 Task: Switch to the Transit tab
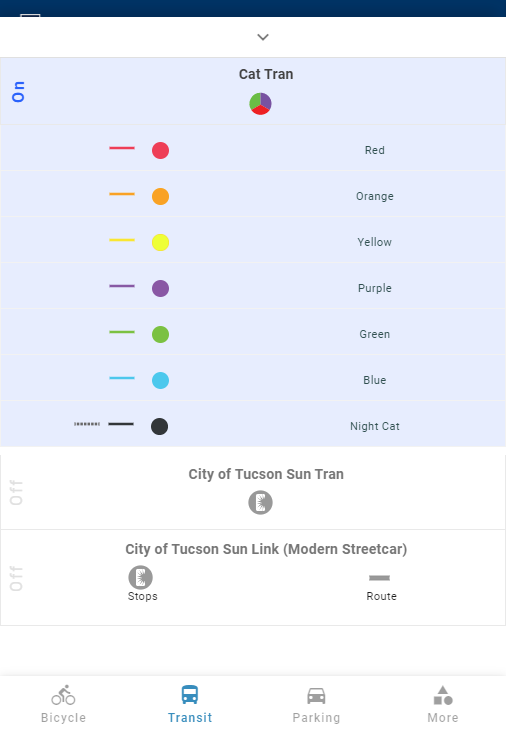[x=190, y=704]
